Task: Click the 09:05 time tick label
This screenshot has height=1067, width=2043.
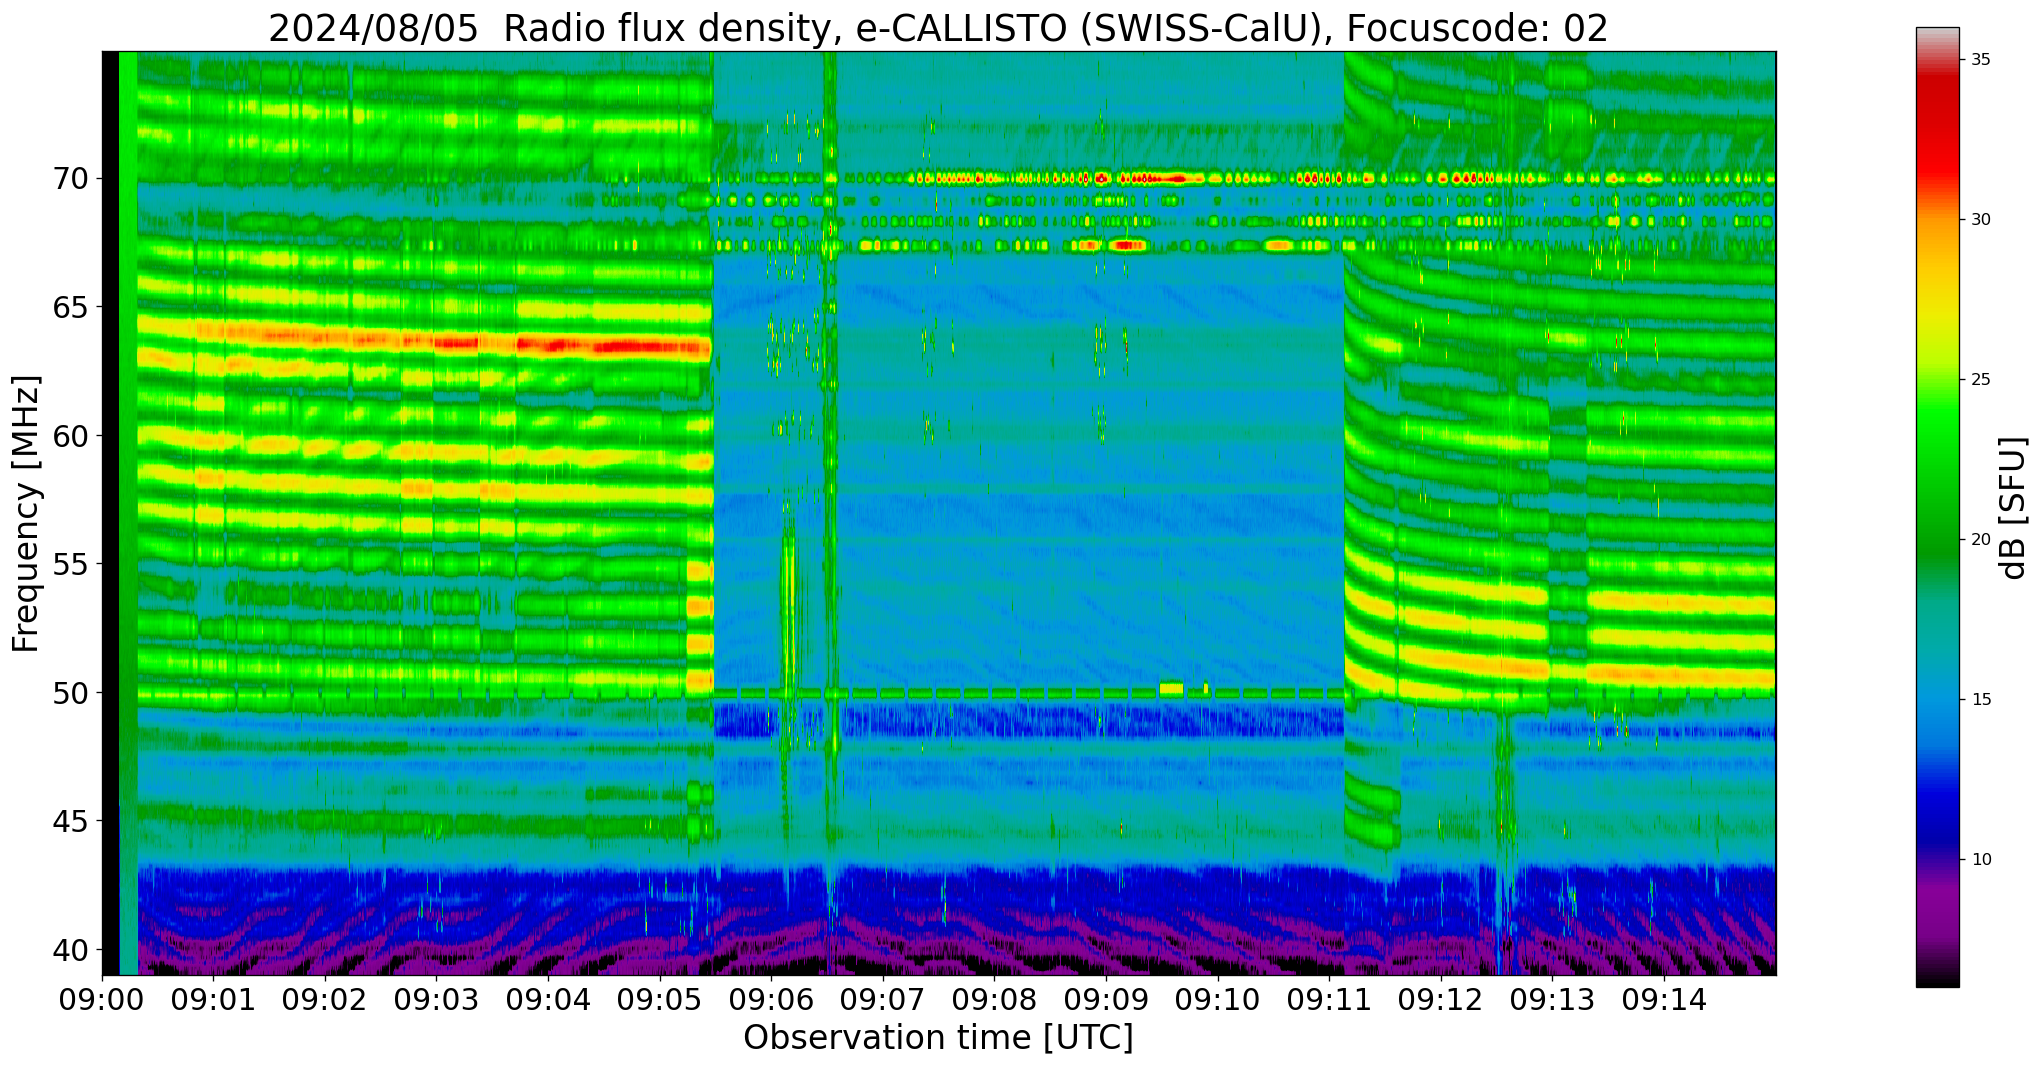Action: tap(660, 1000)
